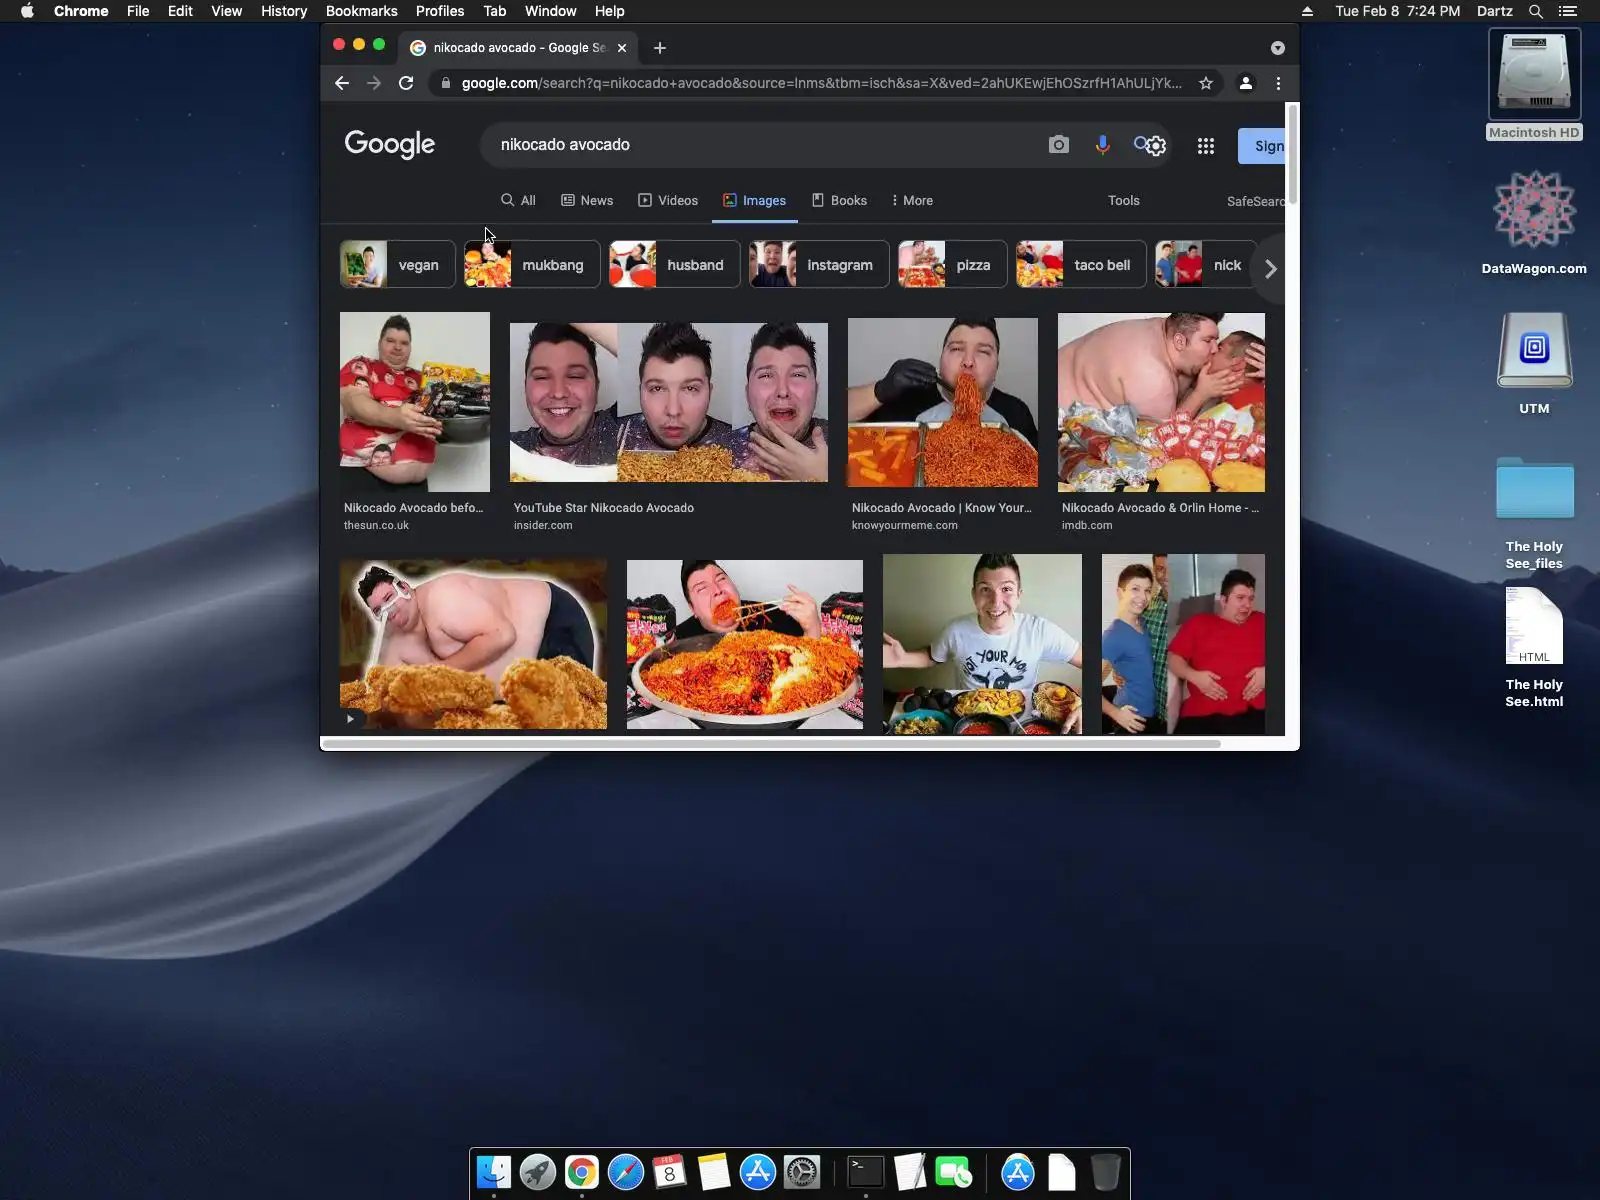Open the Apple menu

coord(27,11)
